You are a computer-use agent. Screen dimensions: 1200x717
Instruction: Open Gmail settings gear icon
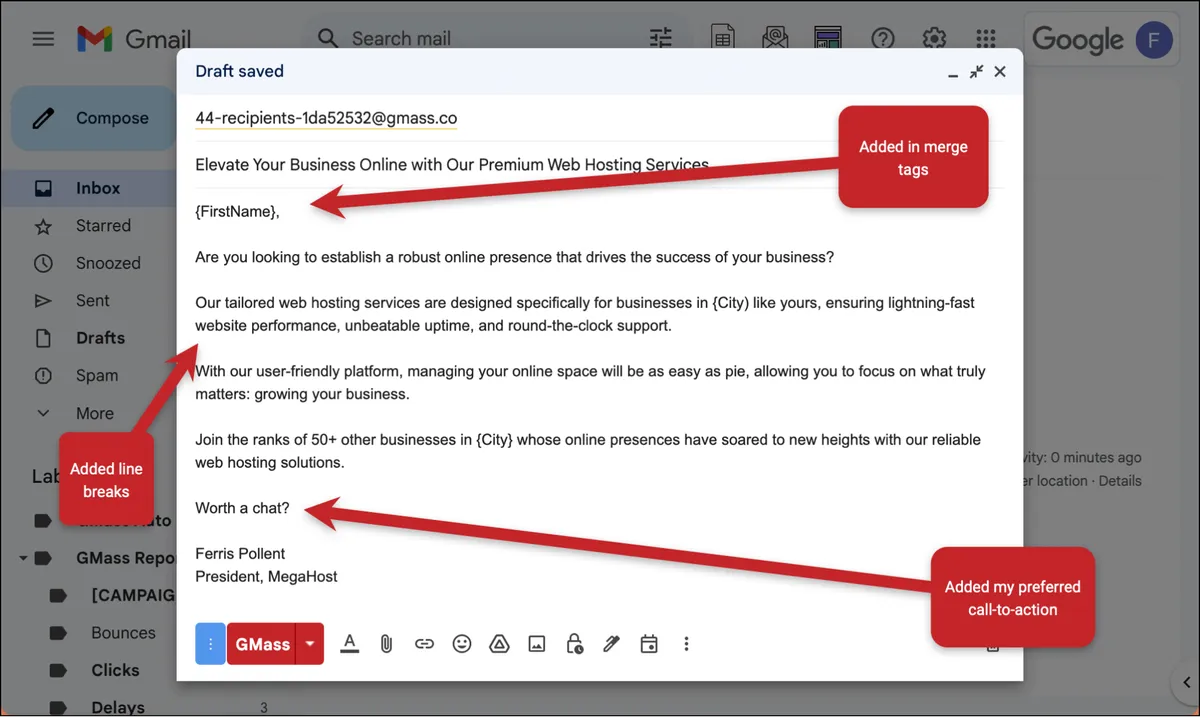[x=934, y=39]
